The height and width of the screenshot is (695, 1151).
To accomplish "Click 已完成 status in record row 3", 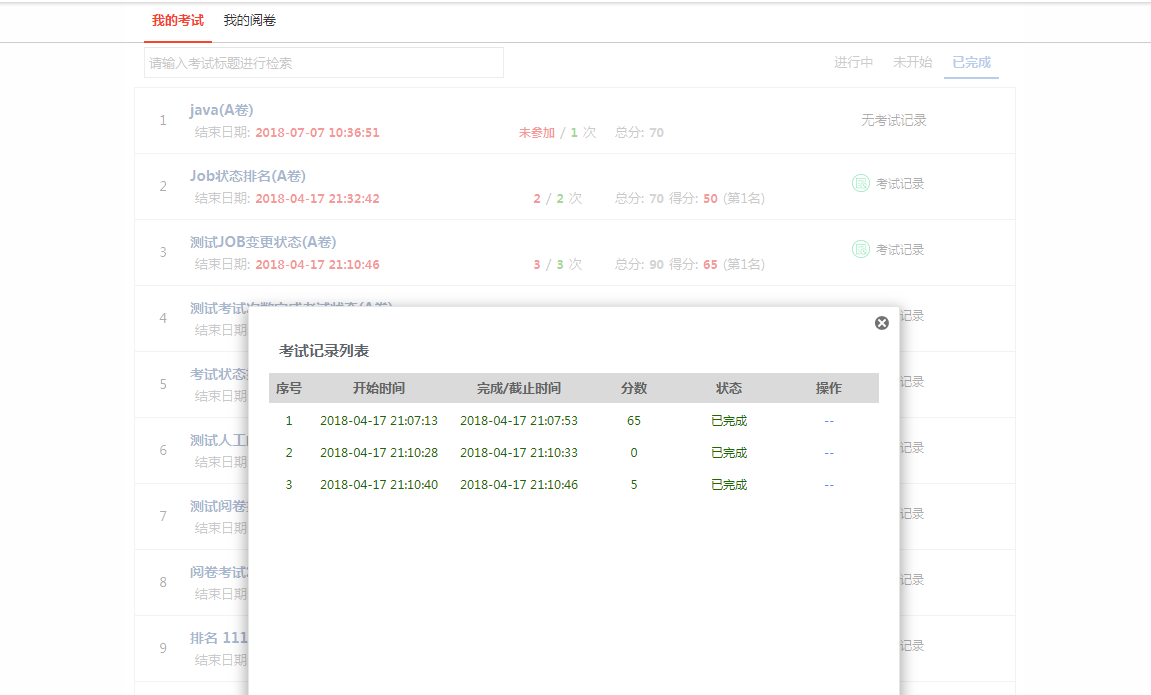I will coord(729,485).
